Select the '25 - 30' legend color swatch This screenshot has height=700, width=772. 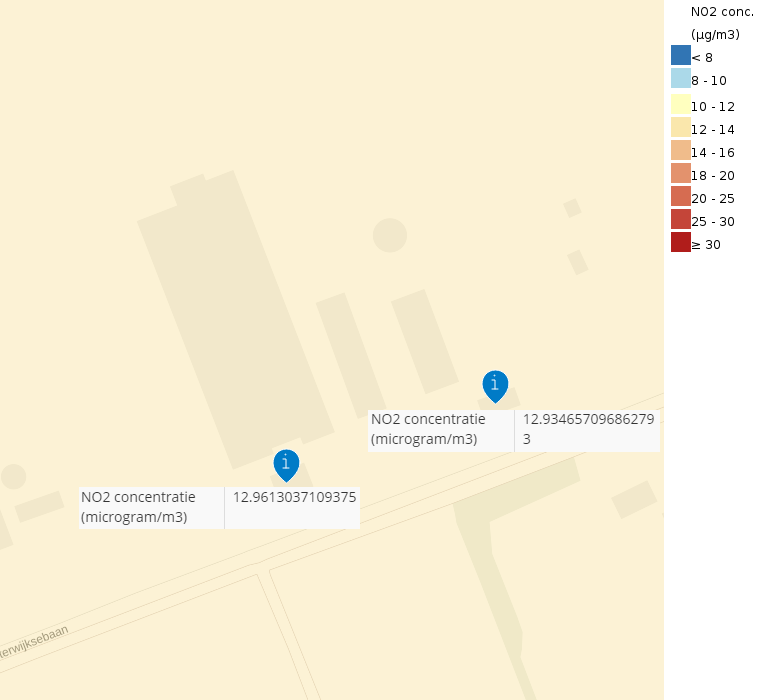680,219
